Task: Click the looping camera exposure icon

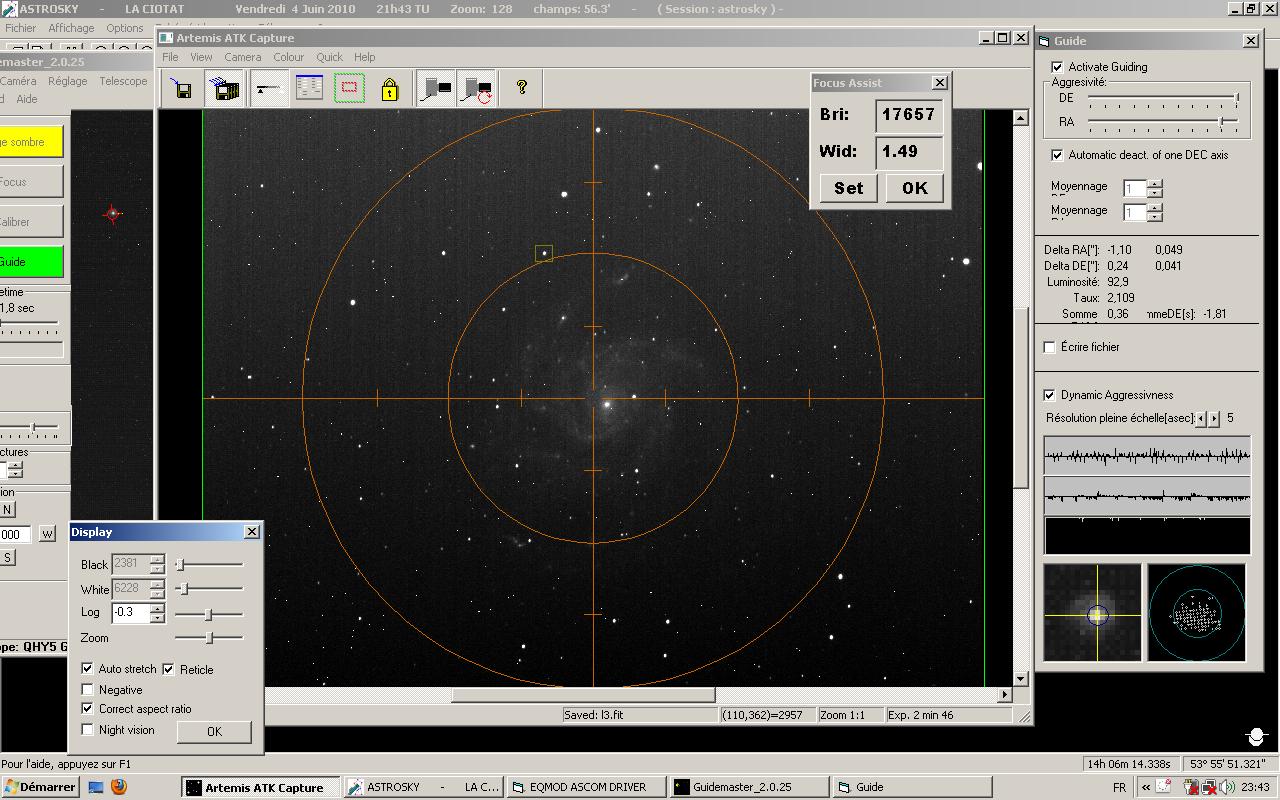Action: (476, 89)
